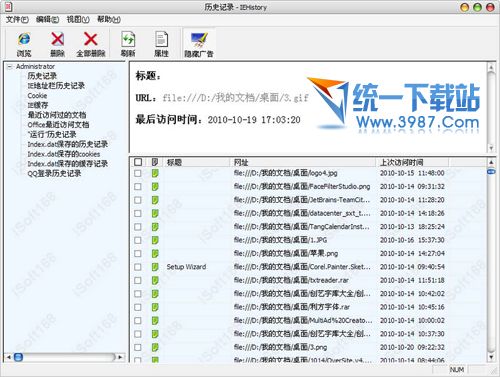This screenshot has width=500, height=377.
Task: Check the box for 1.JPG row
Action: (138, 240)
